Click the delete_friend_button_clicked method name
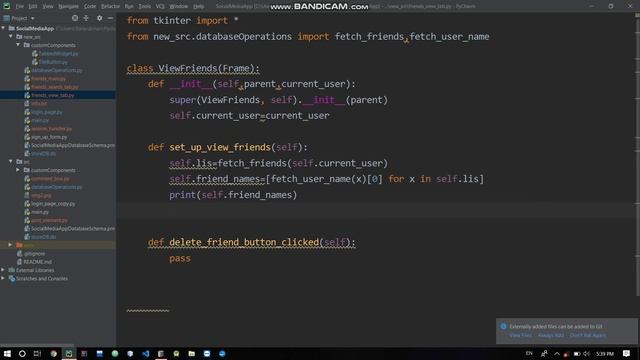The width and height of the screenshot is (640, 360). coord(244,242)
